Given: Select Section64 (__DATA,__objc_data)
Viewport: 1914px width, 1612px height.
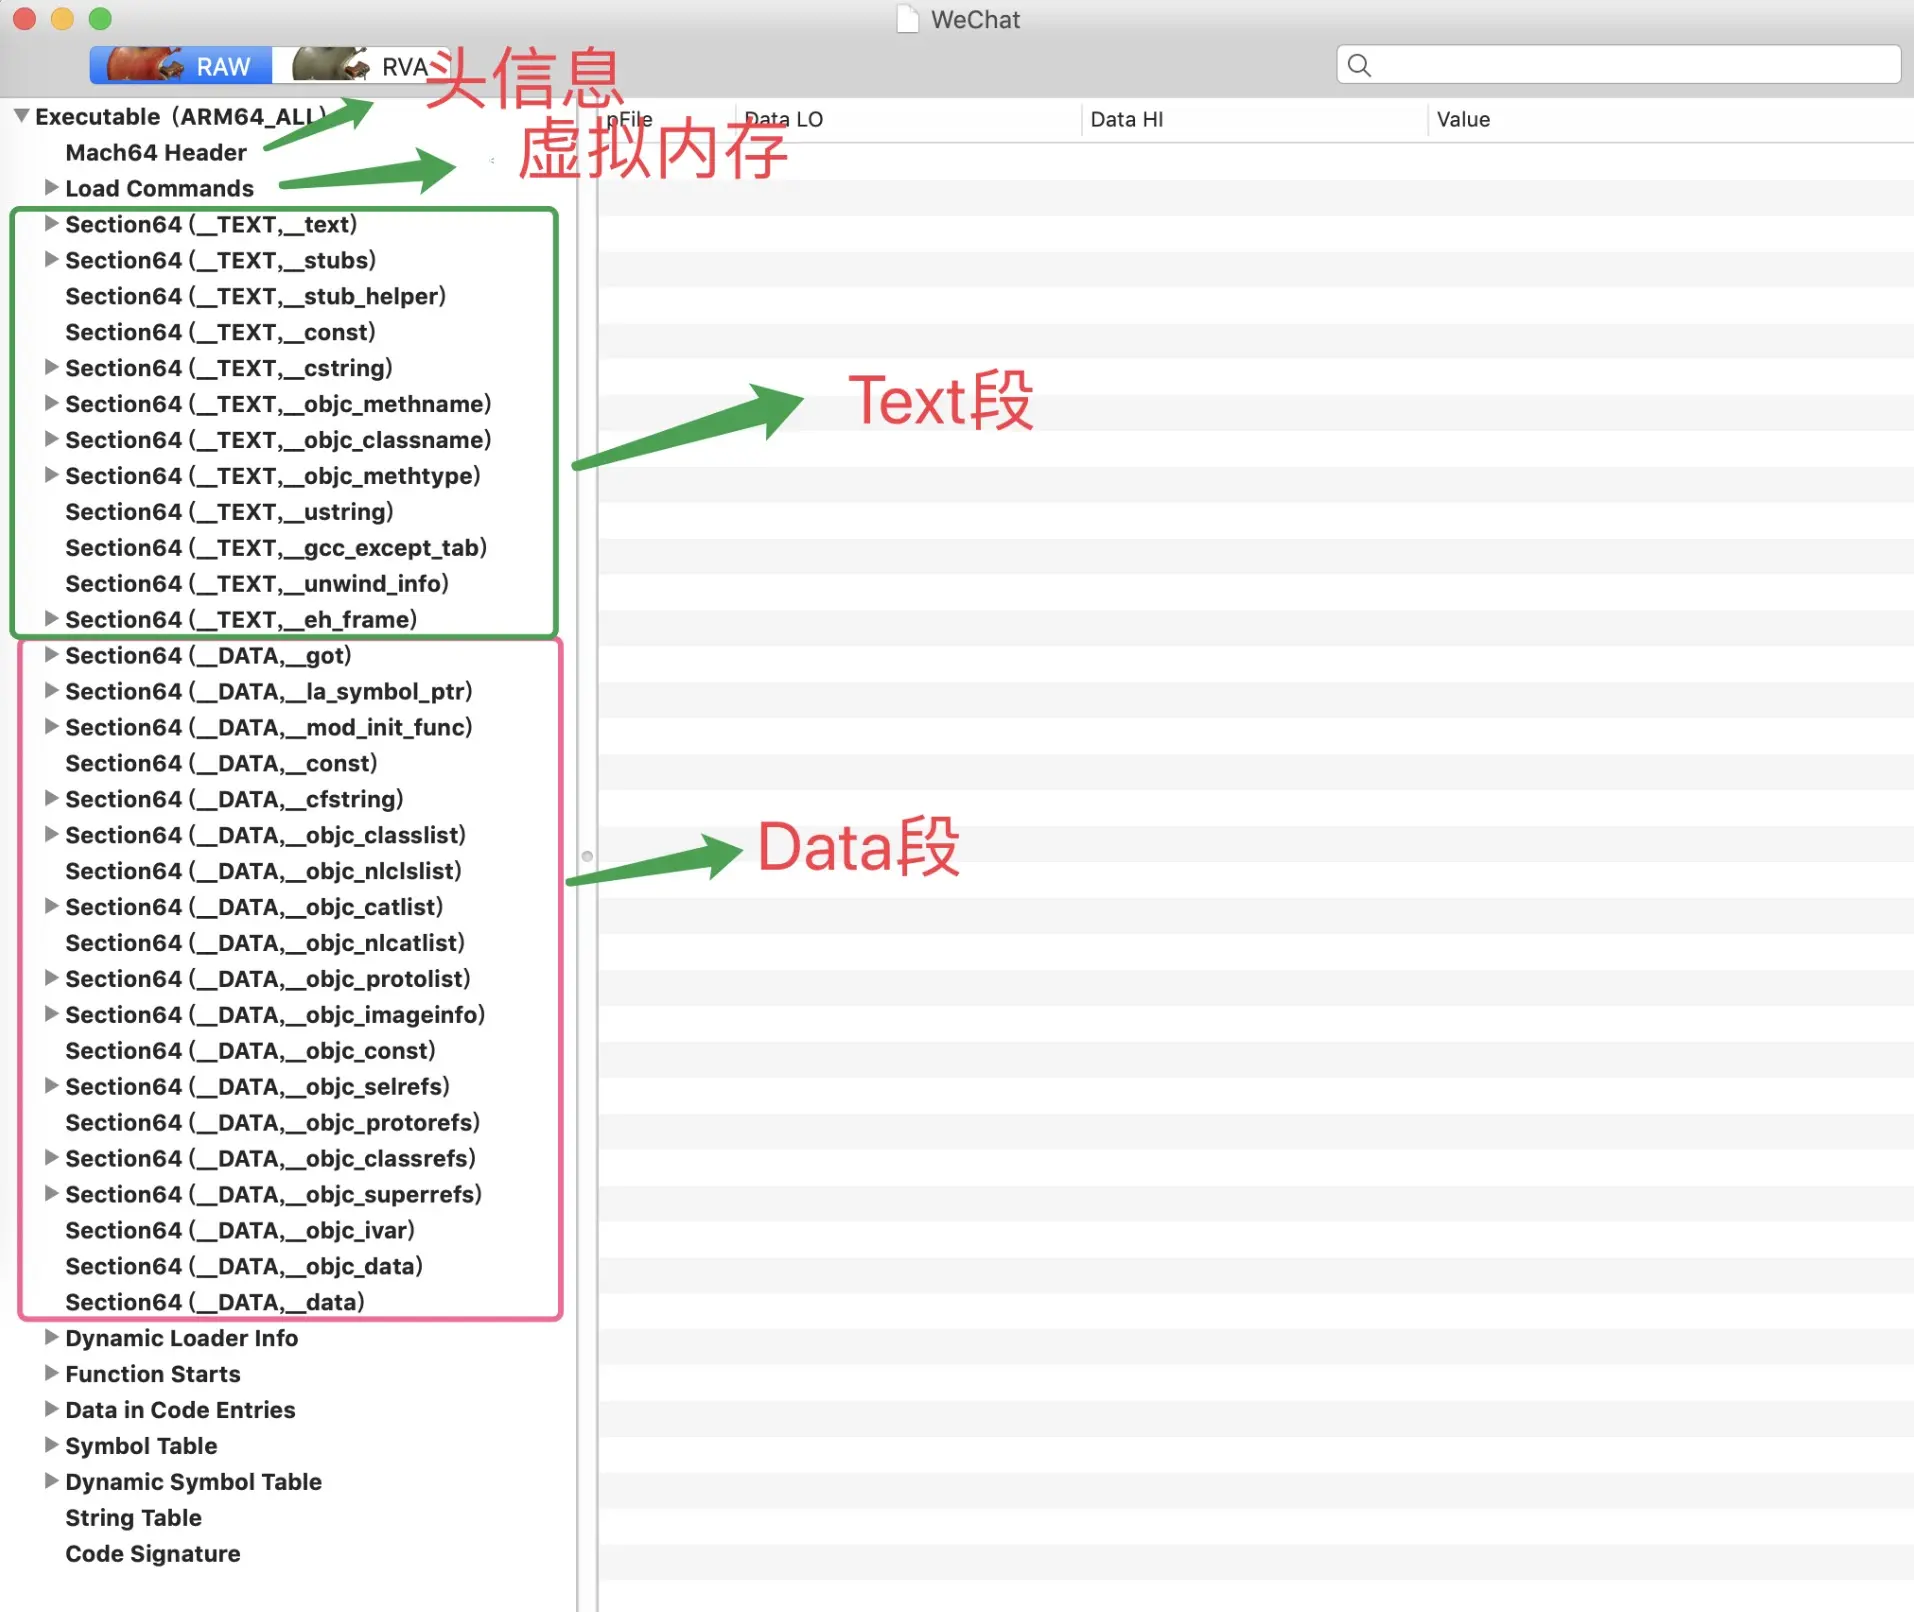Looking at the screenshot, I should pos(244,1266).
